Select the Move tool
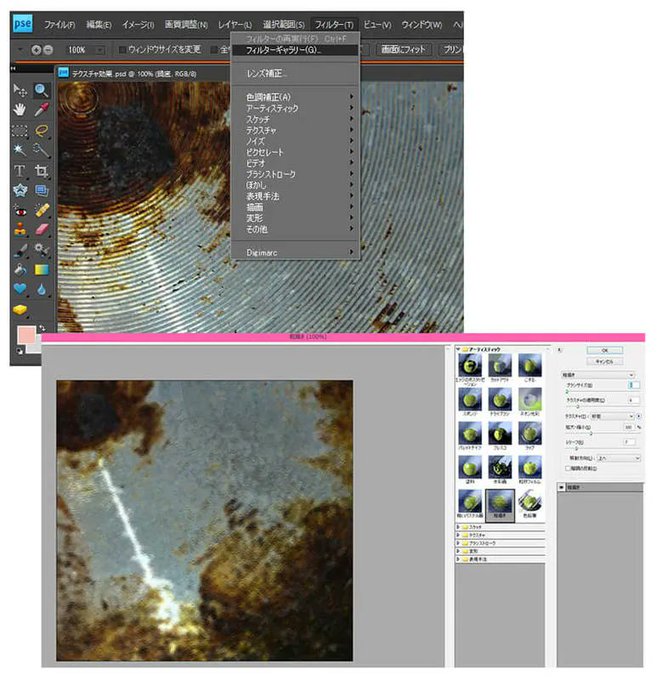657x680 pixels. click(20, 91)
